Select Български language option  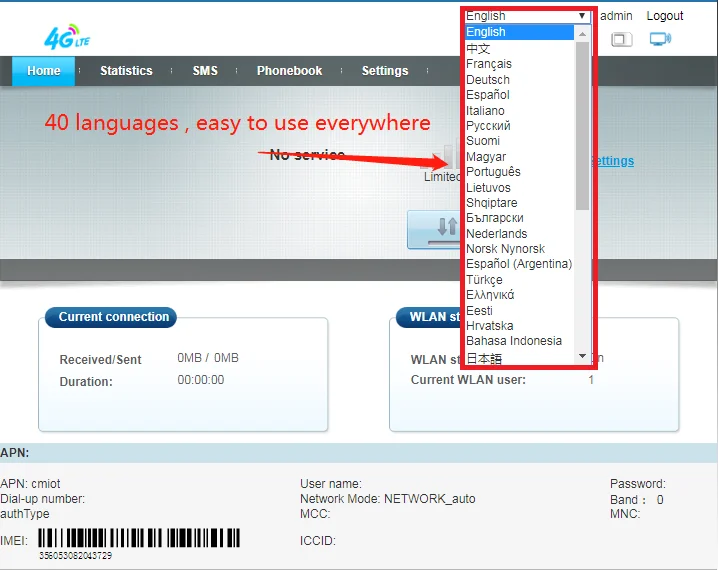pos(519,218)
